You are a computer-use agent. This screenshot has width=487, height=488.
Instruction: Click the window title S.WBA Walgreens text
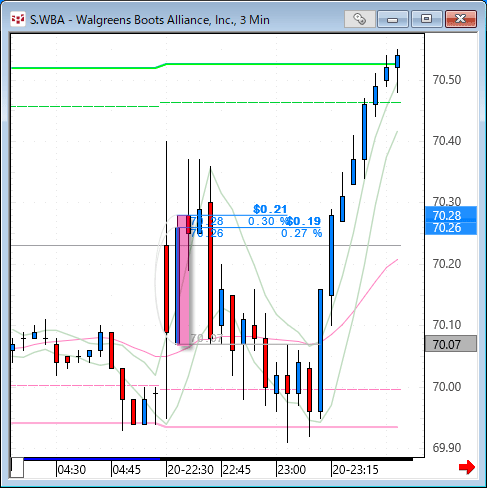pyautogui.click(x=149, y=20)
